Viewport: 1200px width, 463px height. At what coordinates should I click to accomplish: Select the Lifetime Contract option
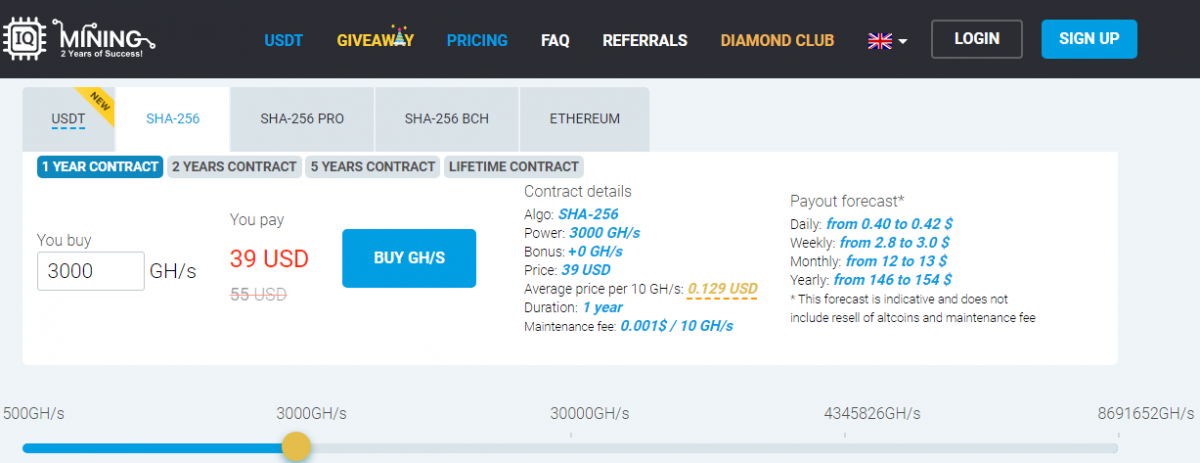coord(514,167)
